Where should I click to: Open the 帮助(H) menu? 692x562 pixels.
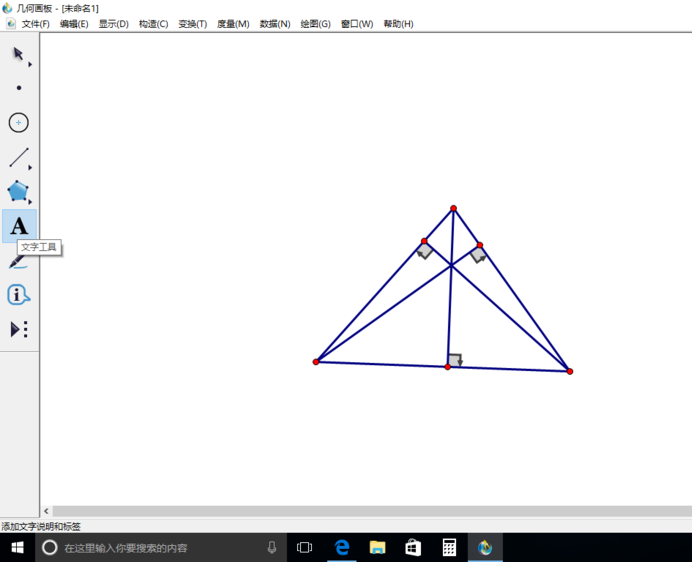[398, 24]
